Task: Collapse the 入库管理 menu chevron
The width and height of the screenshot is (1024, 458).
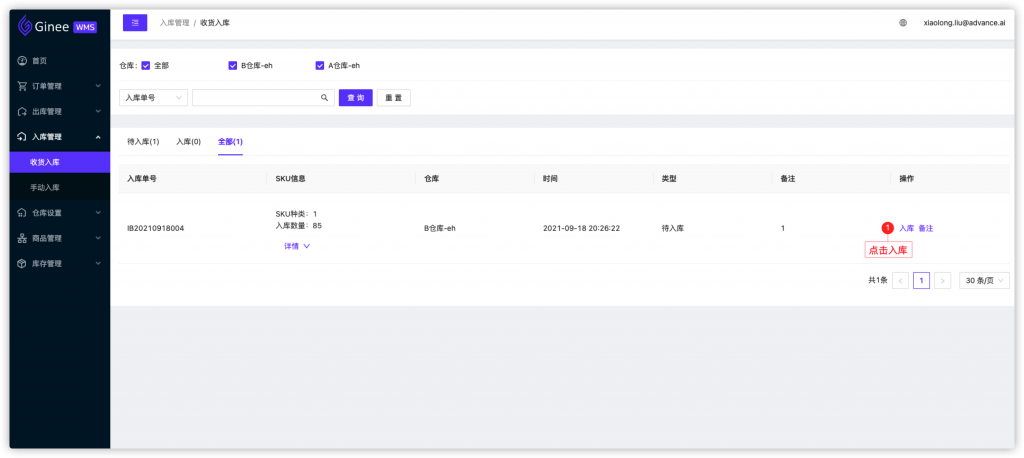Action: [98, 137]
